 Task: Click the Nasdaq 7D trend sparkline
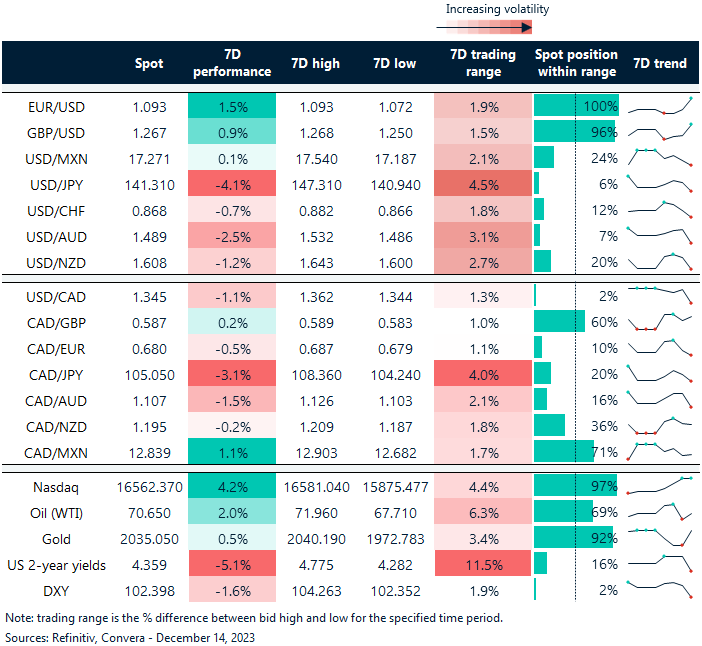[x=659, y=485]
